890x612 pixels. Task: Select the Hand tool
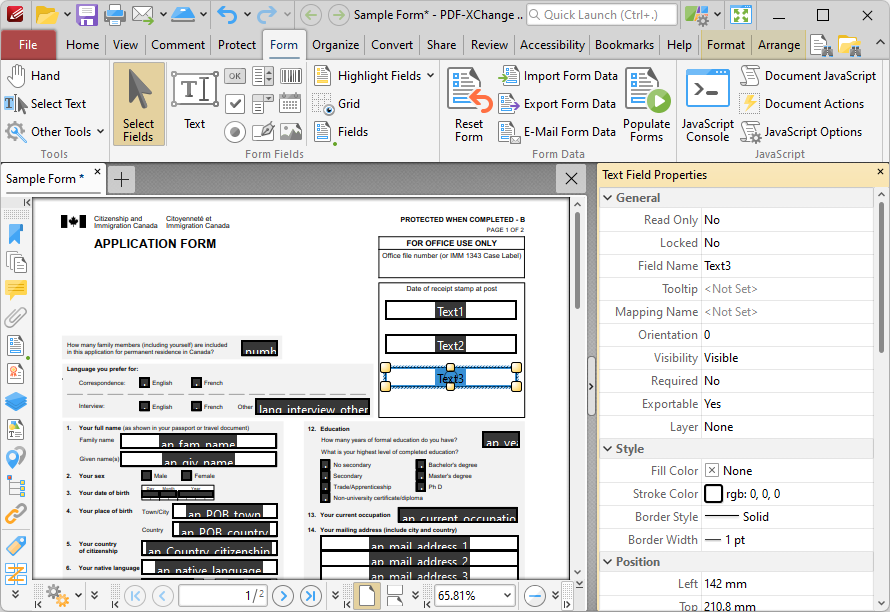coord(33,76)
